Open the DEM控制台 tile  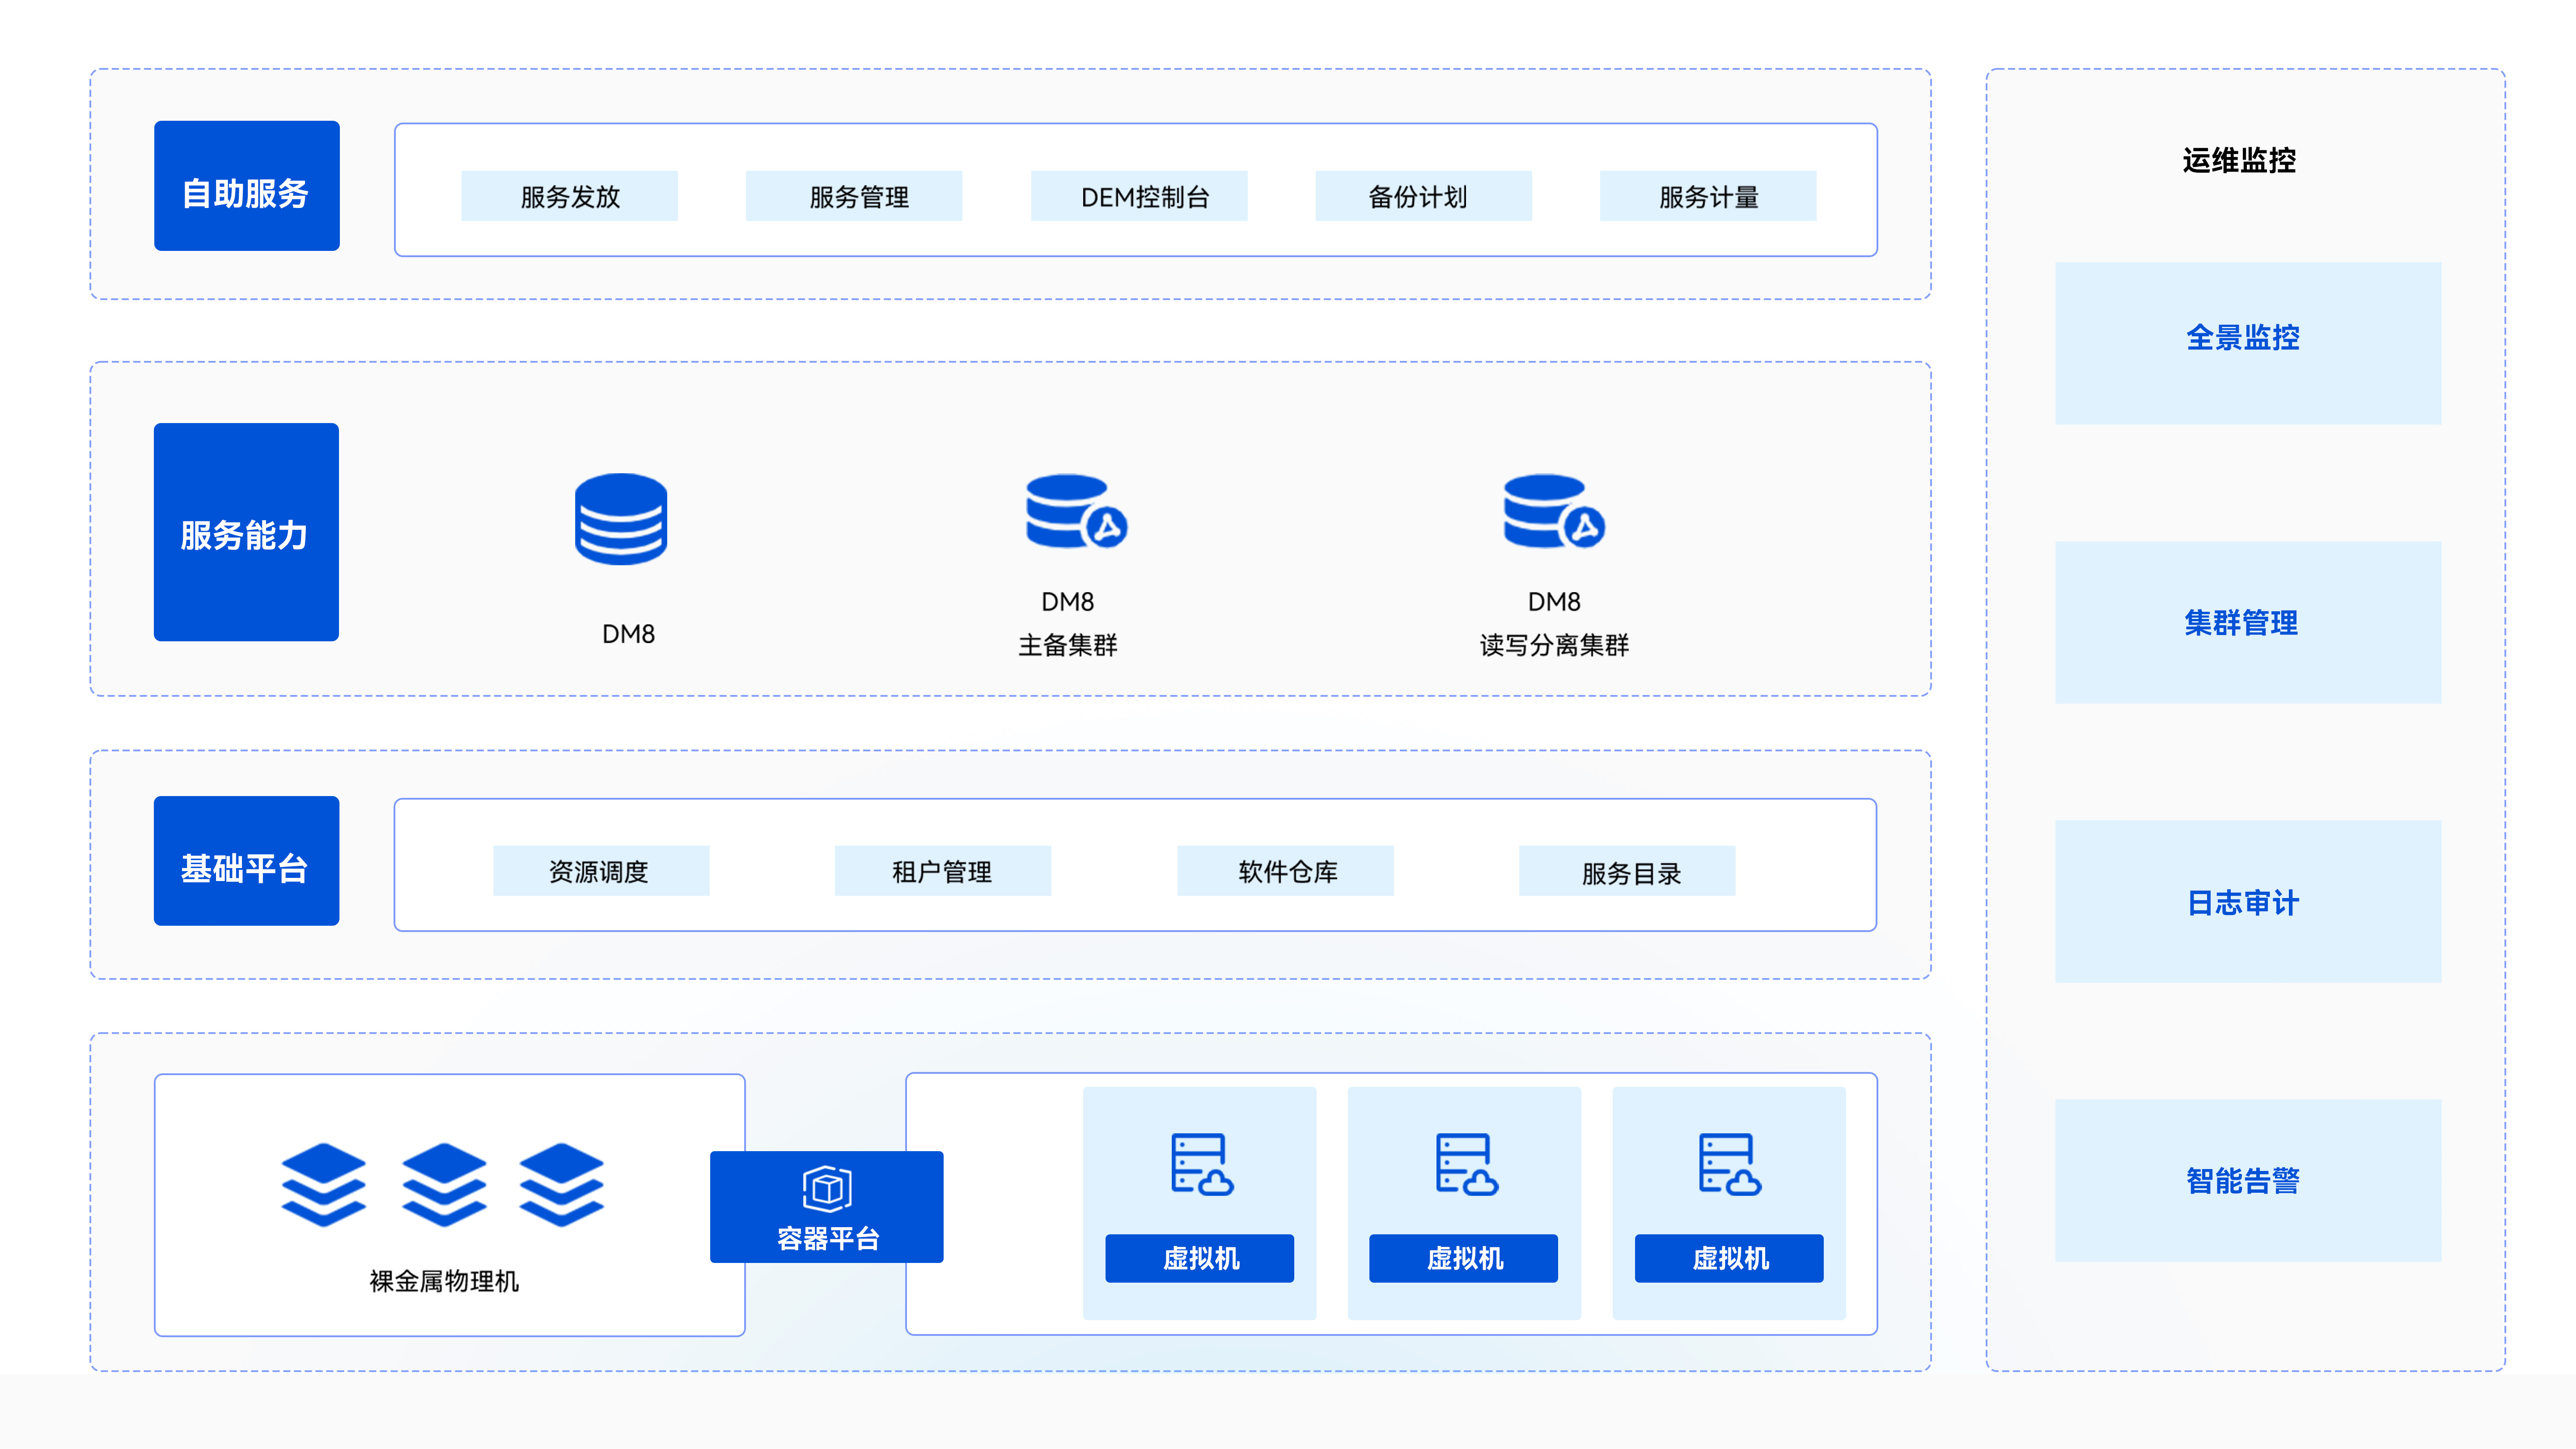[x=1139, y=196]
